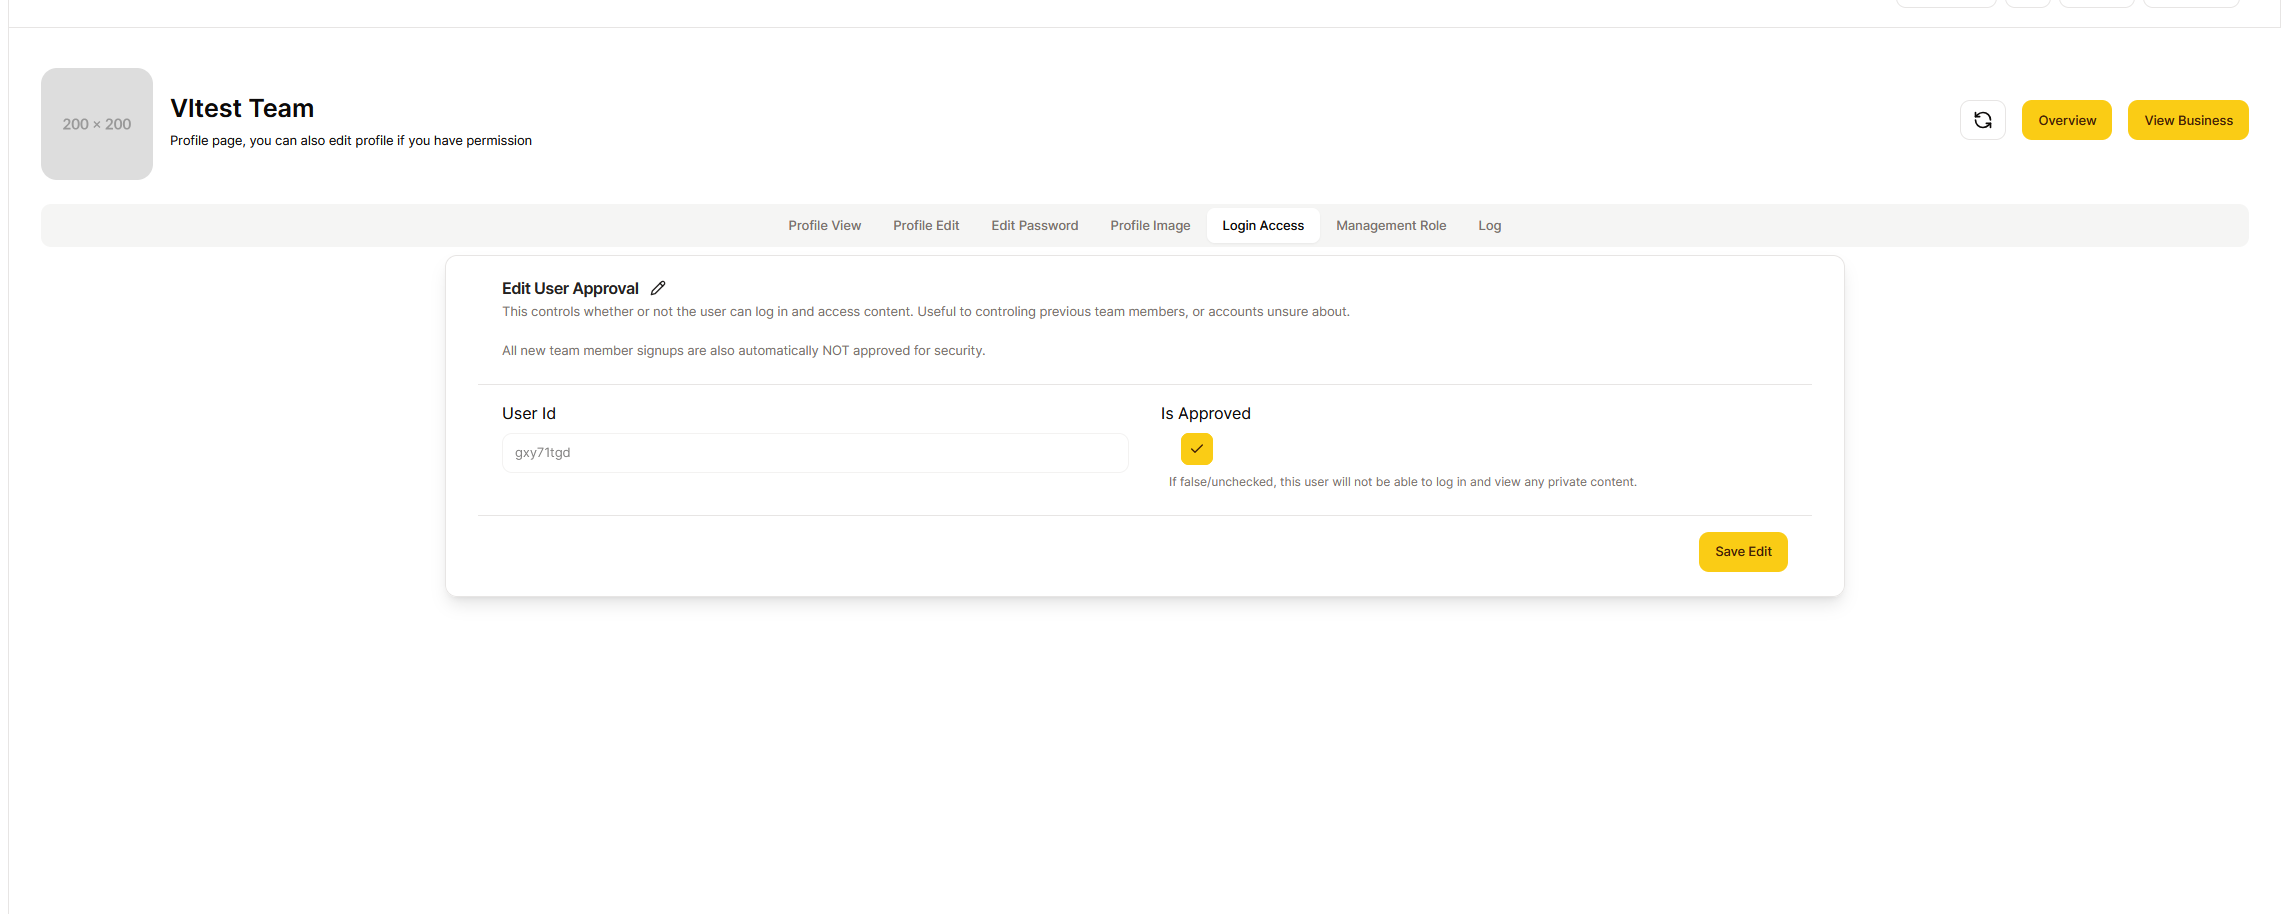This screenshot has width=2281, height=914.
Task: Click the 'If false/unchecked' helper text
Action: 1402,482
